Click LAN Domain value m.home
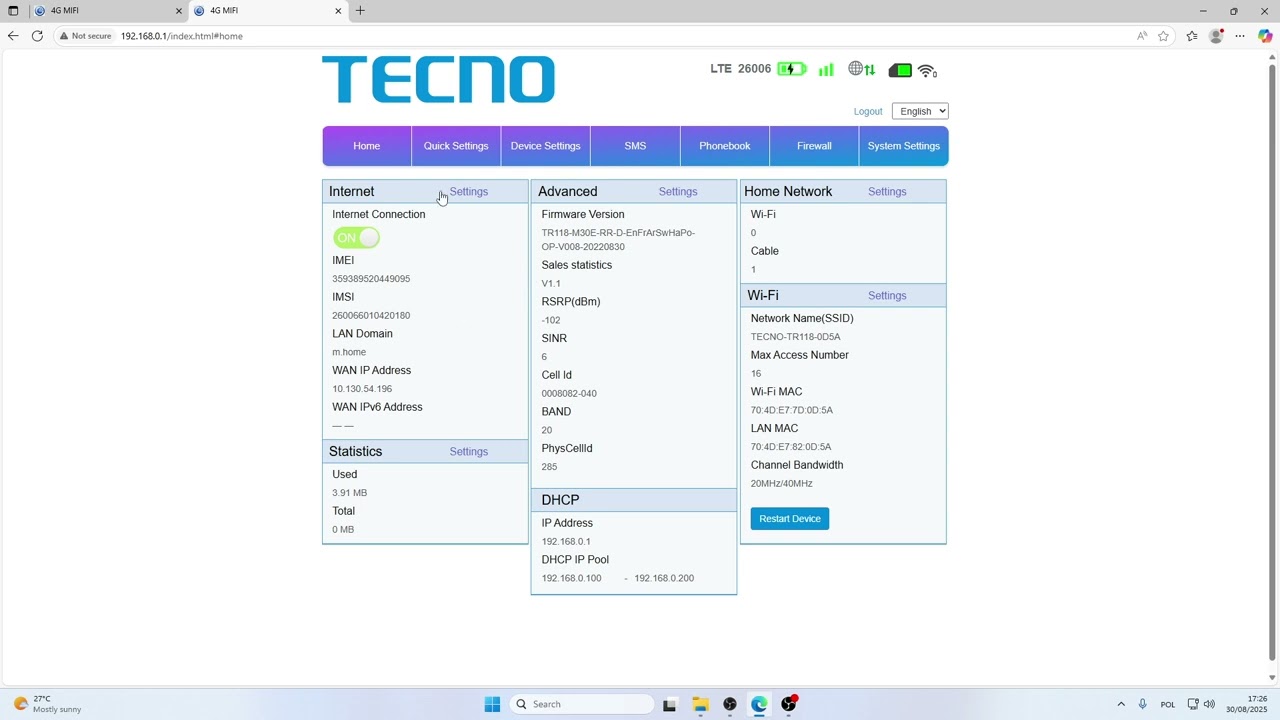 tap(349, 352)
